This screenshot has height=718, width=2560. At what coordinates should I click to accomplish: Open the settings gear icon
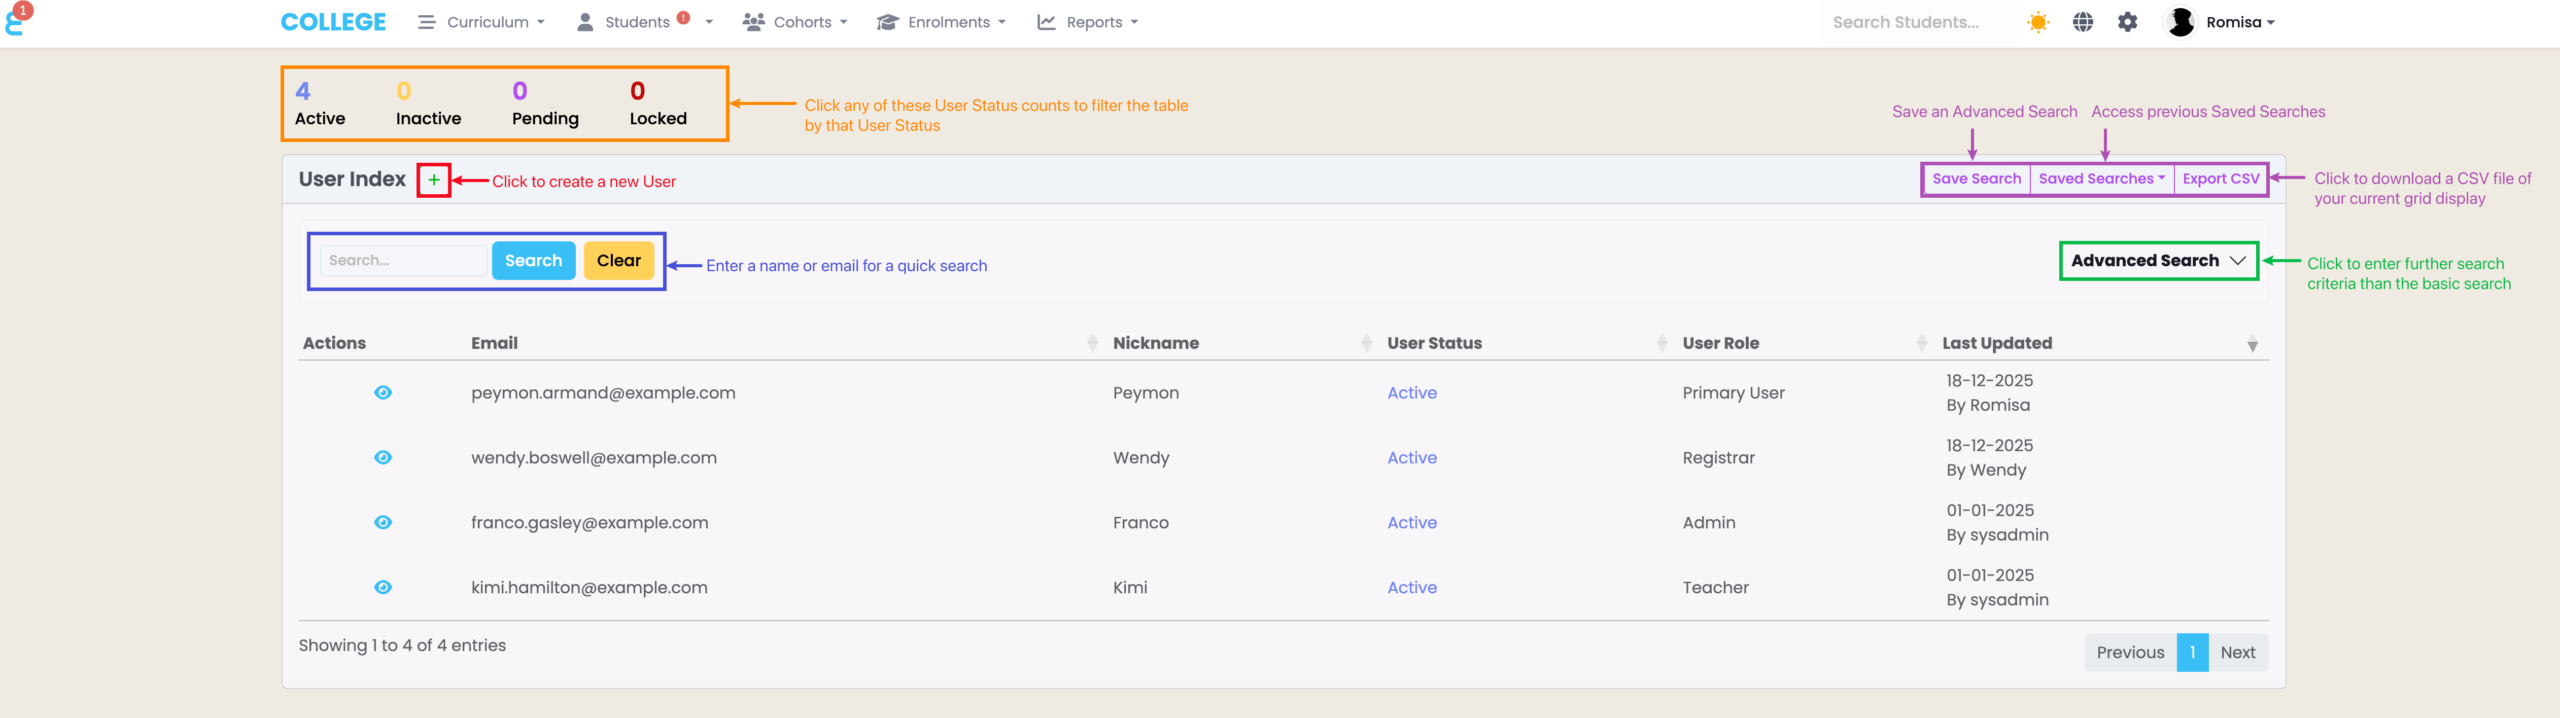pyautogui.click(x=2127, y=22)
